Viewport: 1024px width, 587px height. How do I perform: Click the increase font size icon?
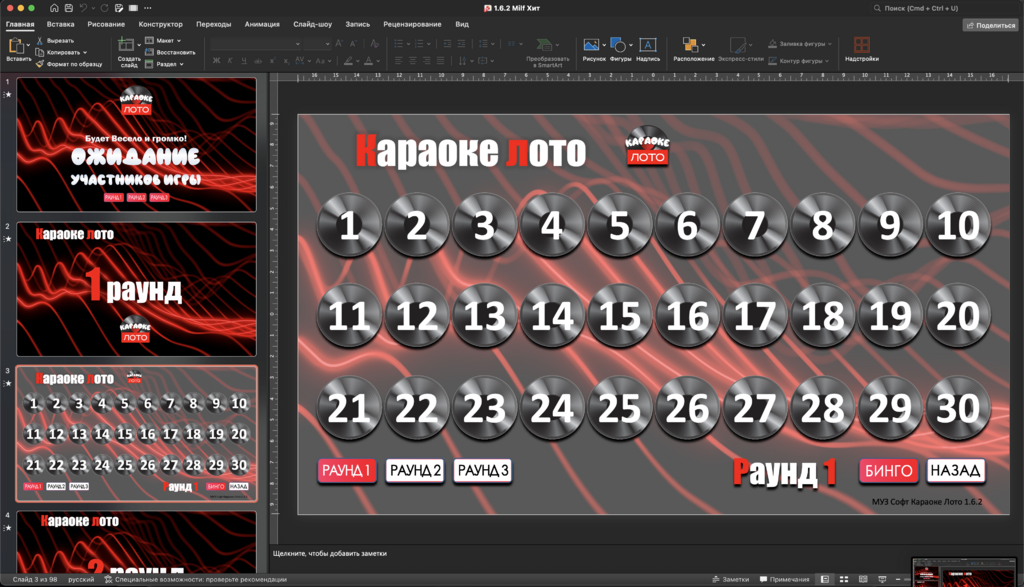coord(339,44)
